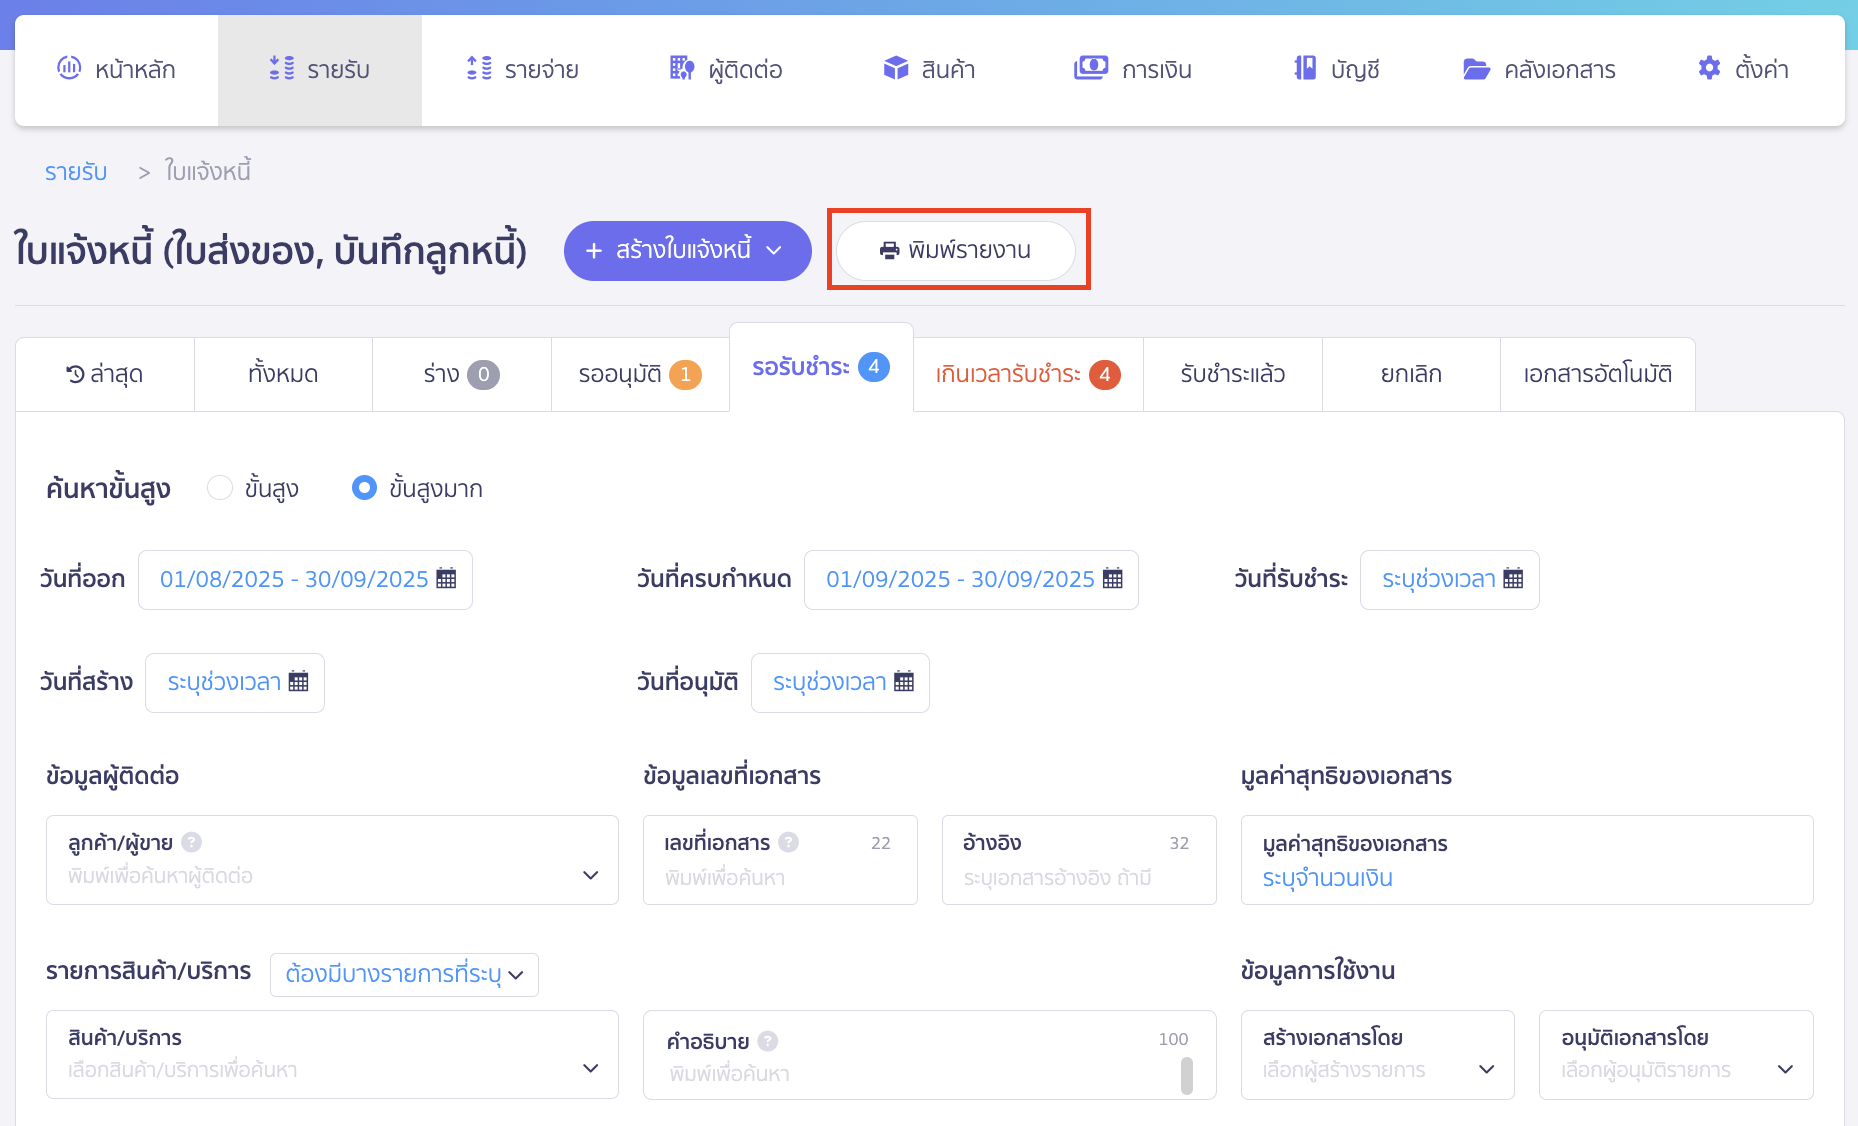This screenshot has width=1858, height=1126.
Task: Click the box icon for สินค้า
Action: pyautogui.click(x=895, y=68)
